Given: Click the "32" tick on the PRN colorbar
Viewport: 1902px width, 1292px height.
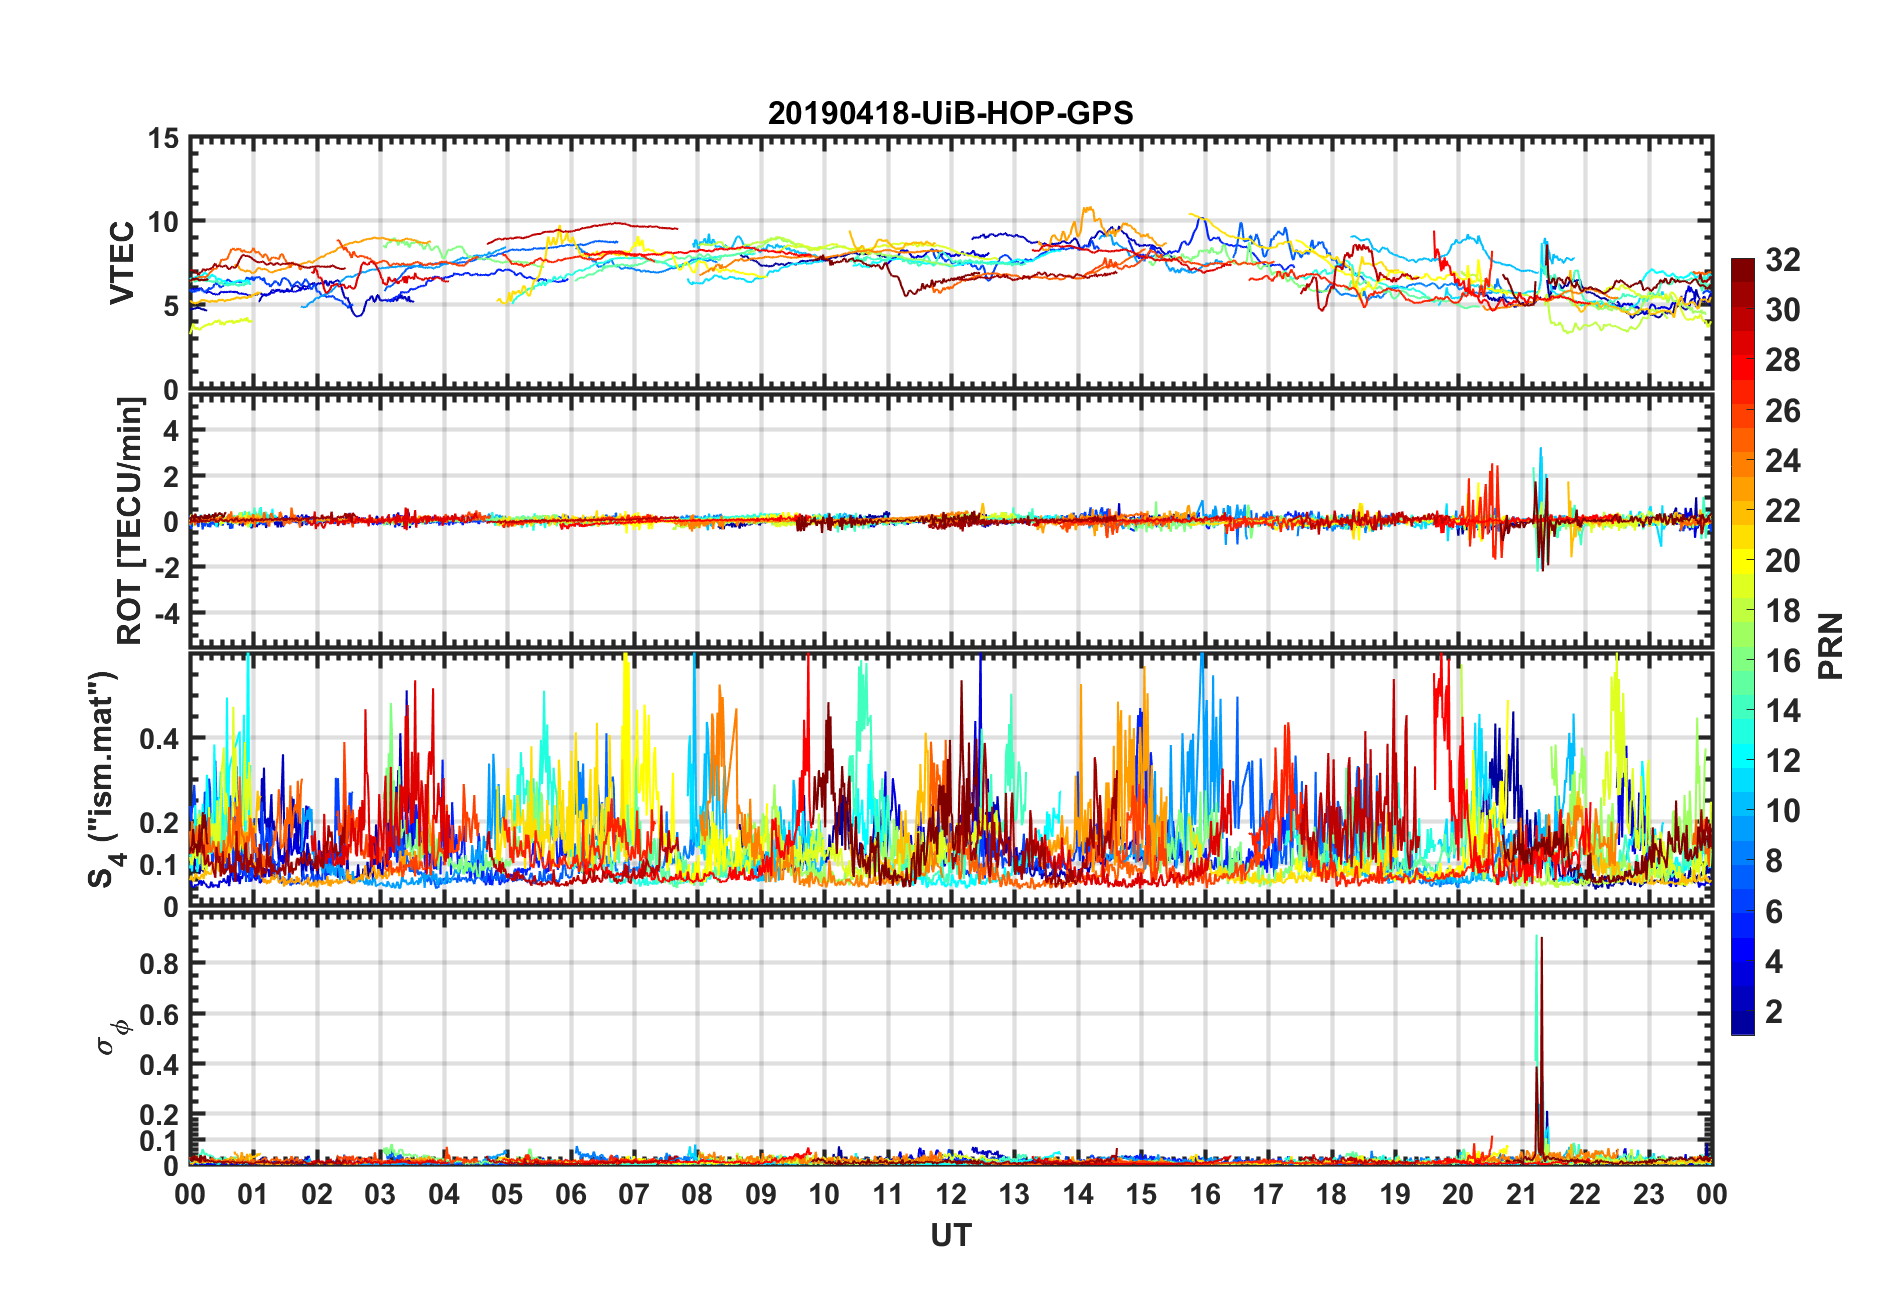Looking at the screenshot, I should (x=1783, y=260).
